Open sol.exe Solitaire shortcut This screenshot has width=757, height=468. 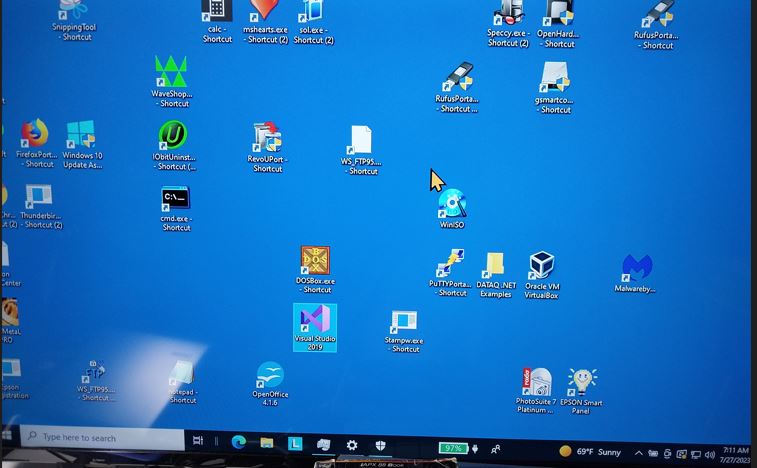313,22
